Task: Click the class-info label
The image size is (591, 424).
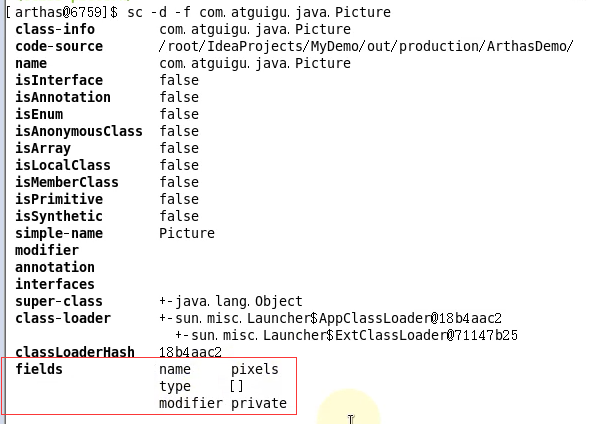Action: tap(55, 29)
